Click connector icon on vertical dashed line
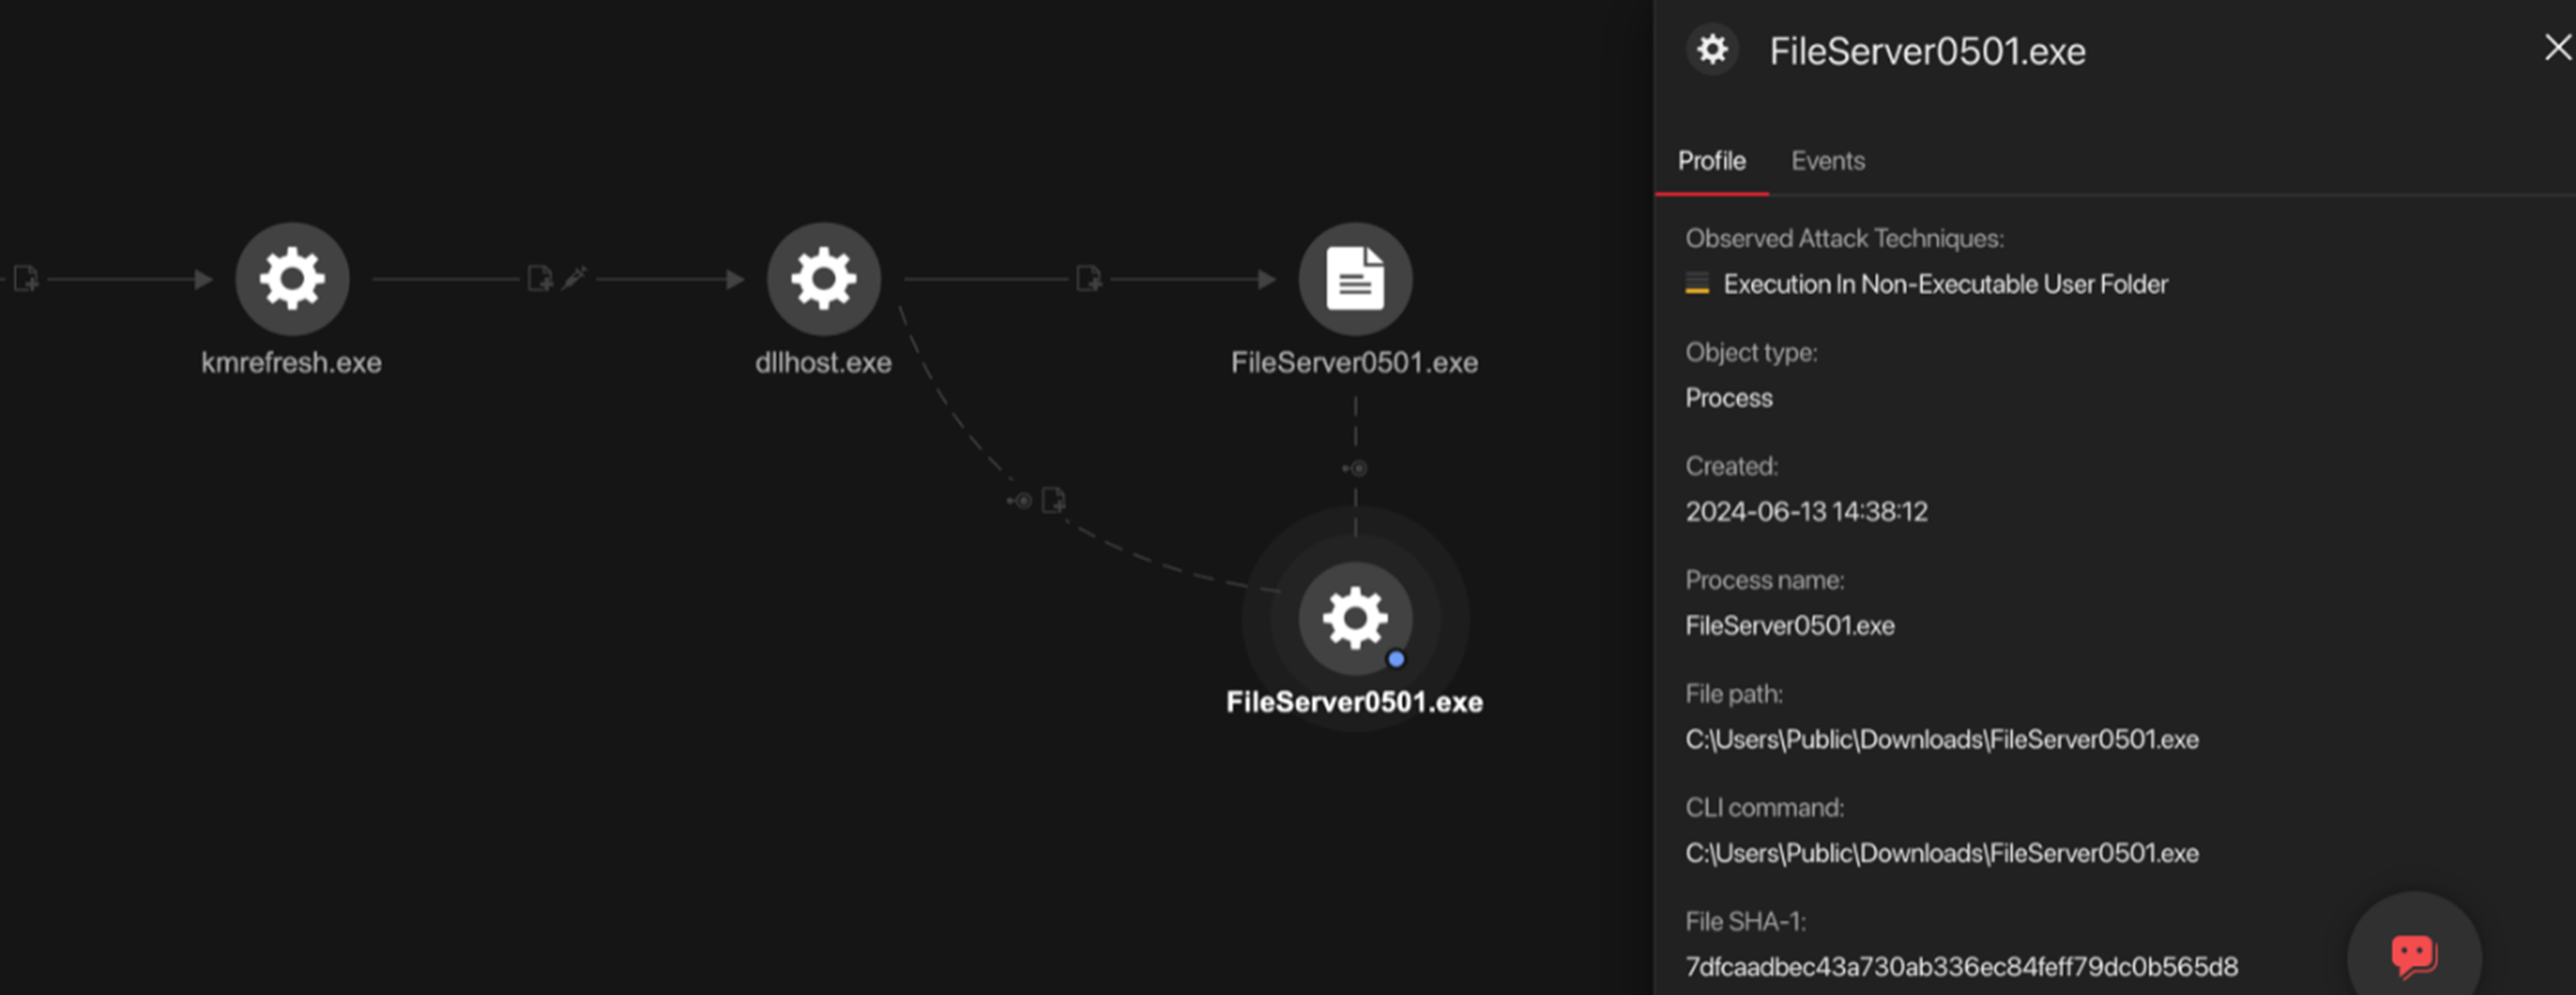This screenshot has width=2576, height=995. point(1355,468)
